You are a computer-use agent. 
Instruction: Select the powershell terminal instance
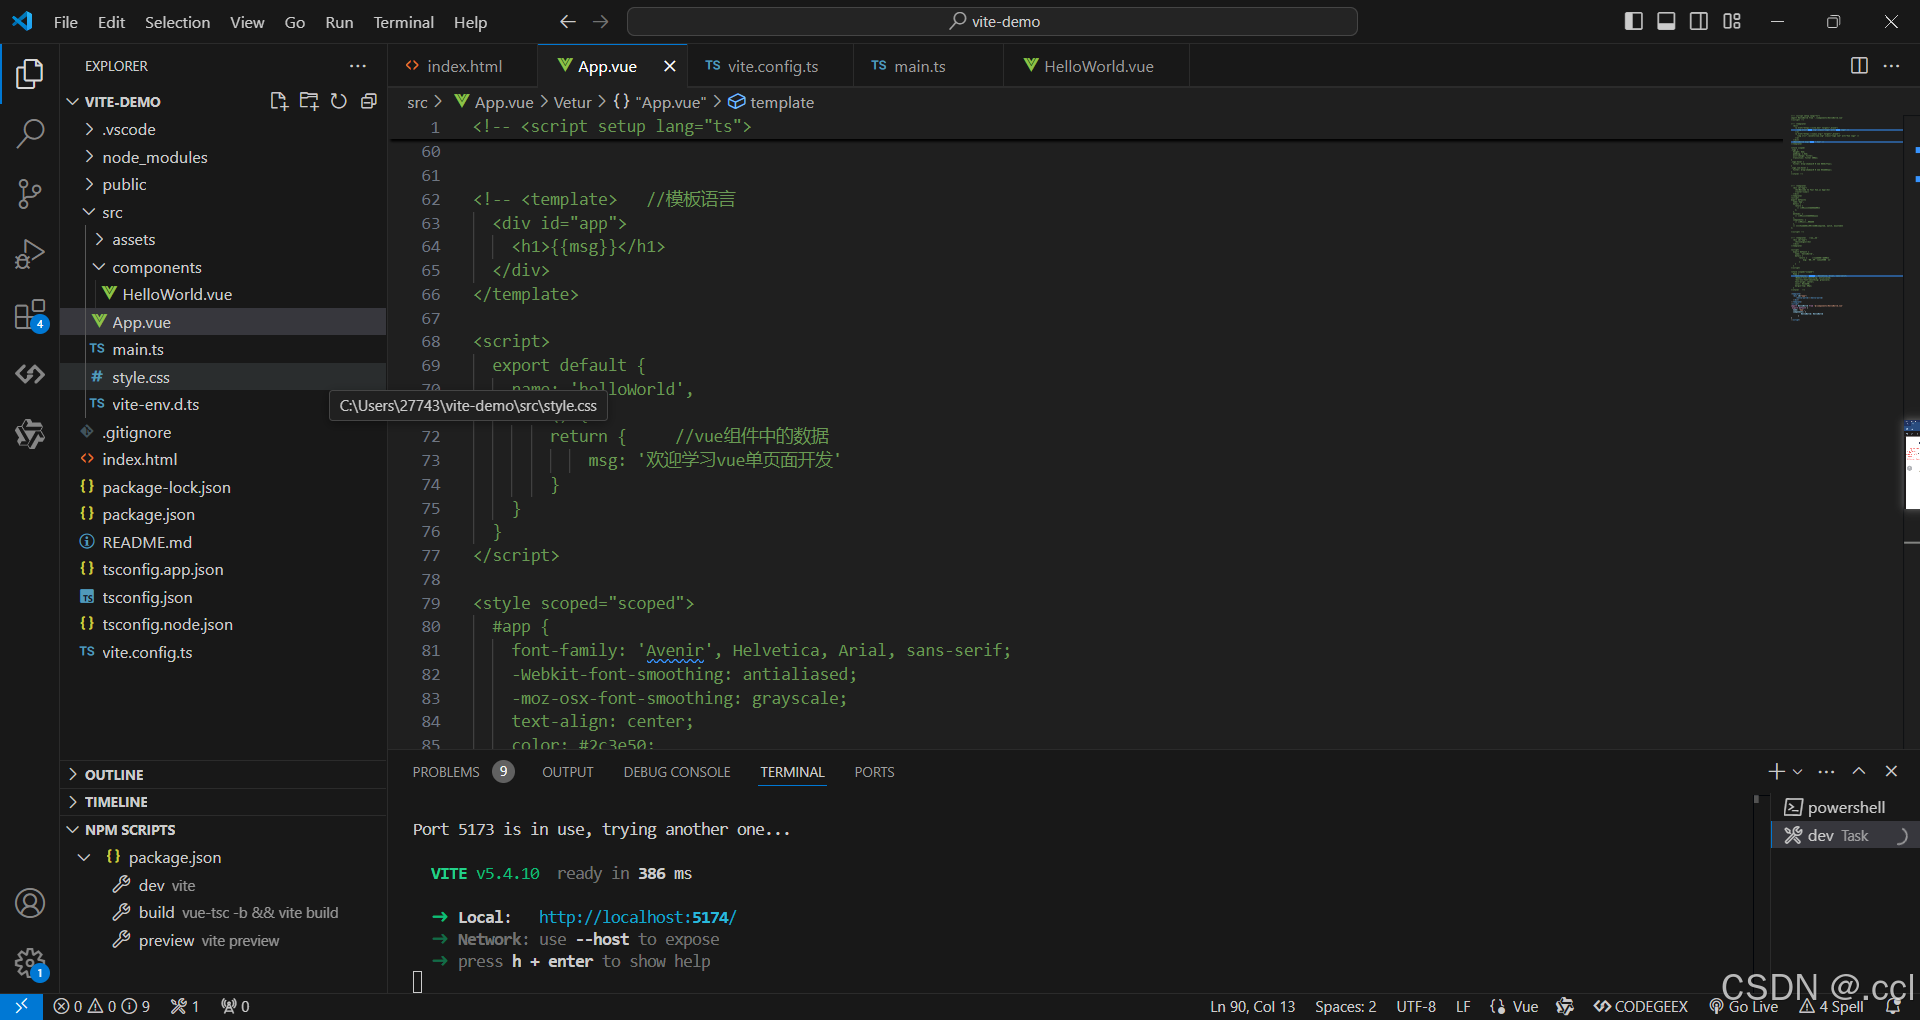[x=1844, y=807]
